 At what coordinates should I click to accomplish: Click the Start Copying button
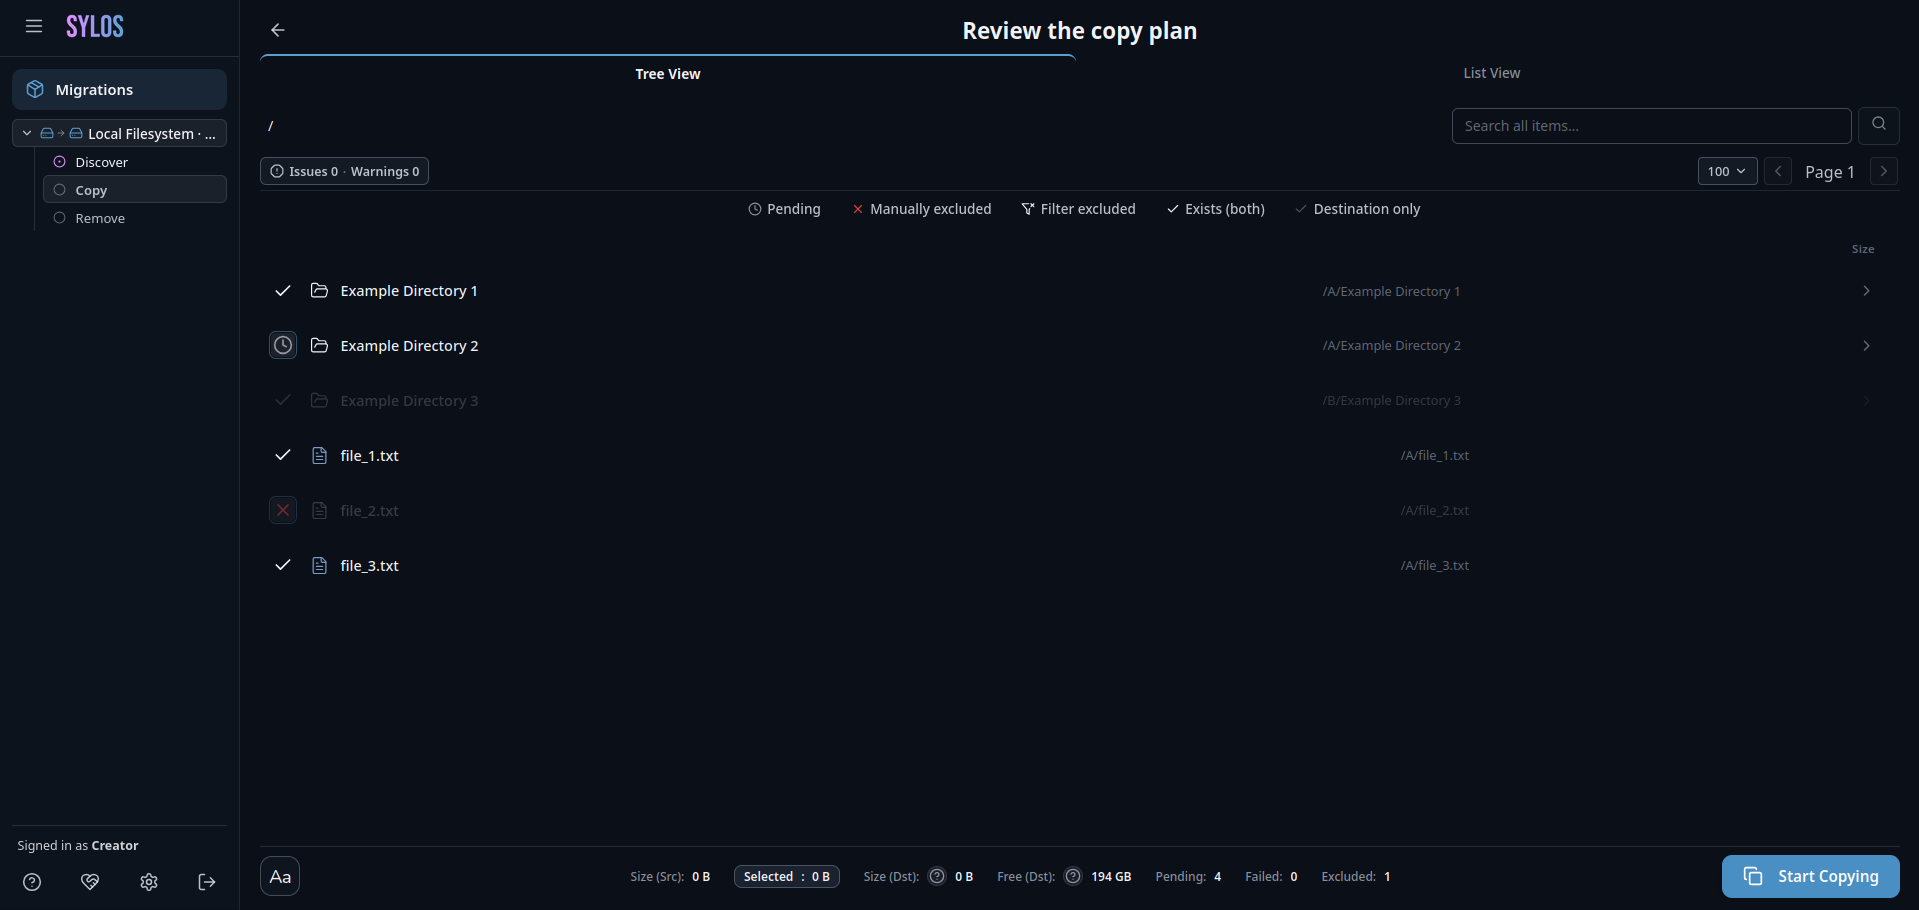click(x=1810, y=876)
